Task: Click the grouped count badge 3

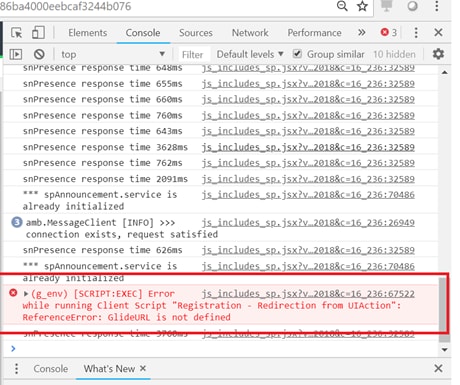Action: coord(17,222)
